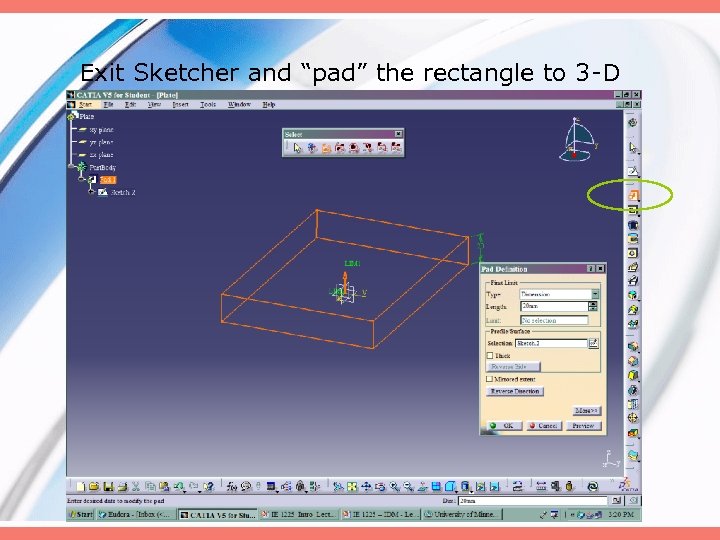
Task: Click the Preview button
Action: [583, 426]
